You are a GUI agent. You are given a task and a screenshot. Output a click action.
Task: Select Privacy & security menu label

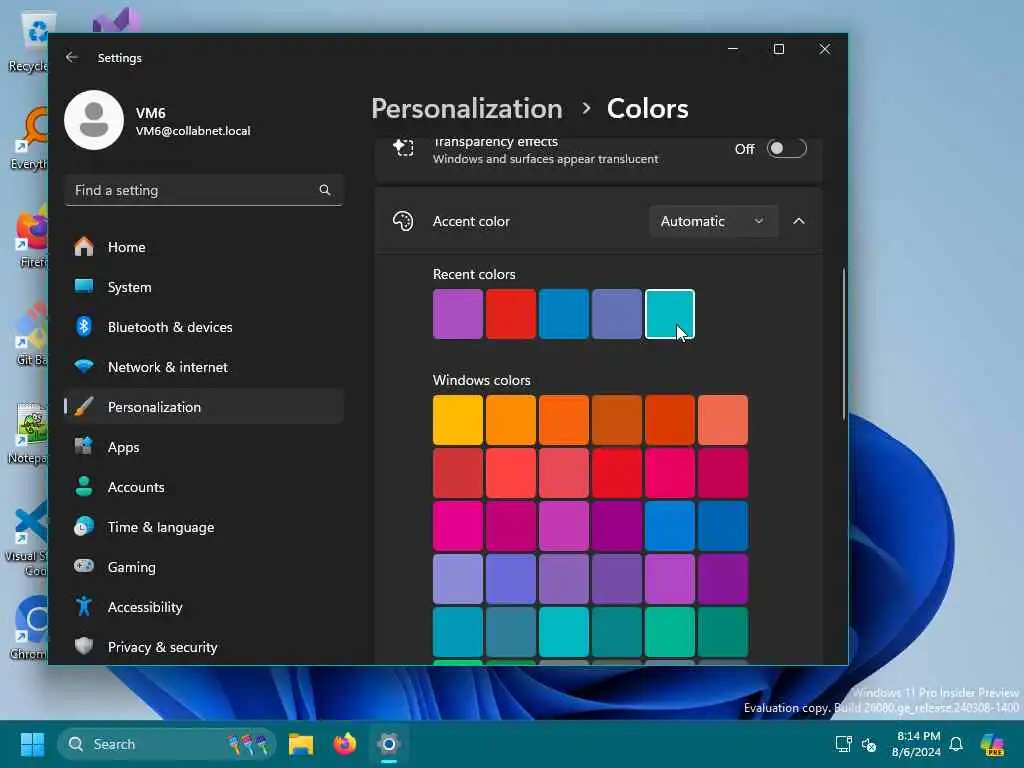[163, 647]
